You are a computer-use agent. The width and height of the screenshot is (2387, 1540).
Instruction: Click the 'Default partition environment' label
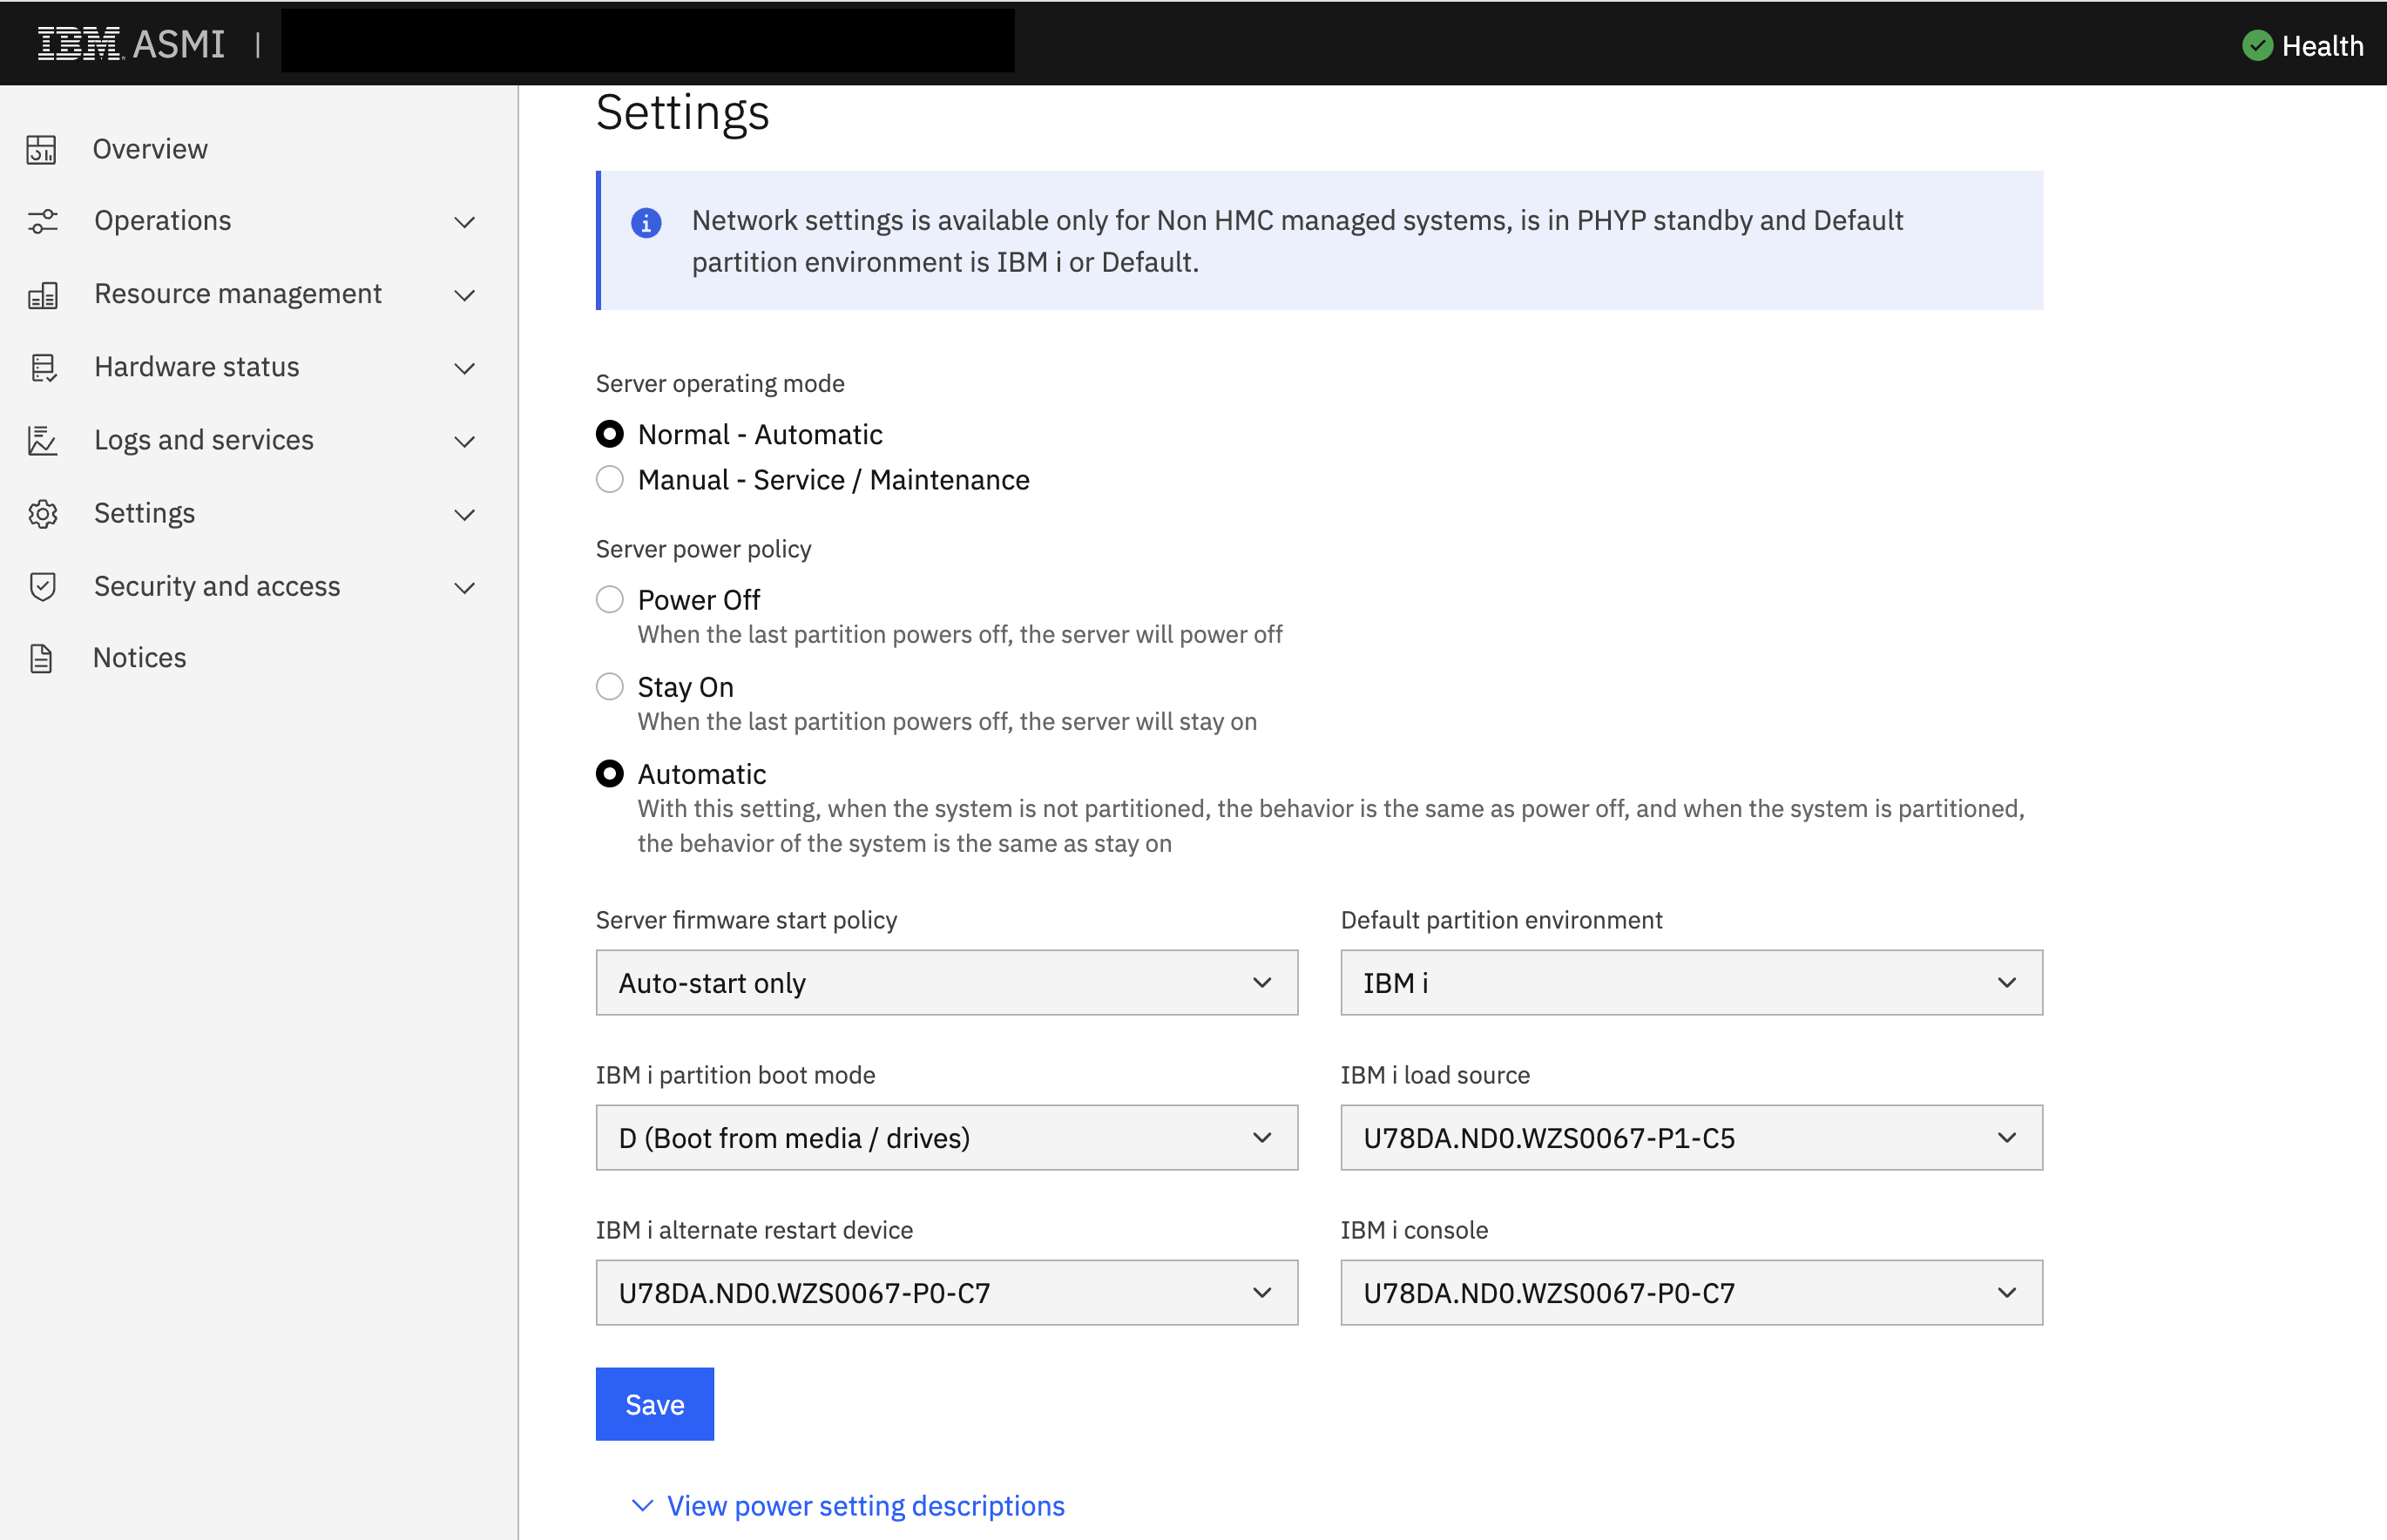pos(1502,920)
